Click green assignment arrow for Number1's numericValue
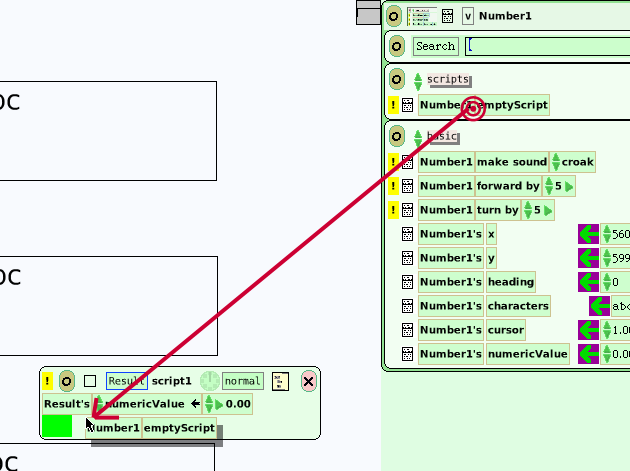The image size is (630, 471). [589, 354]
